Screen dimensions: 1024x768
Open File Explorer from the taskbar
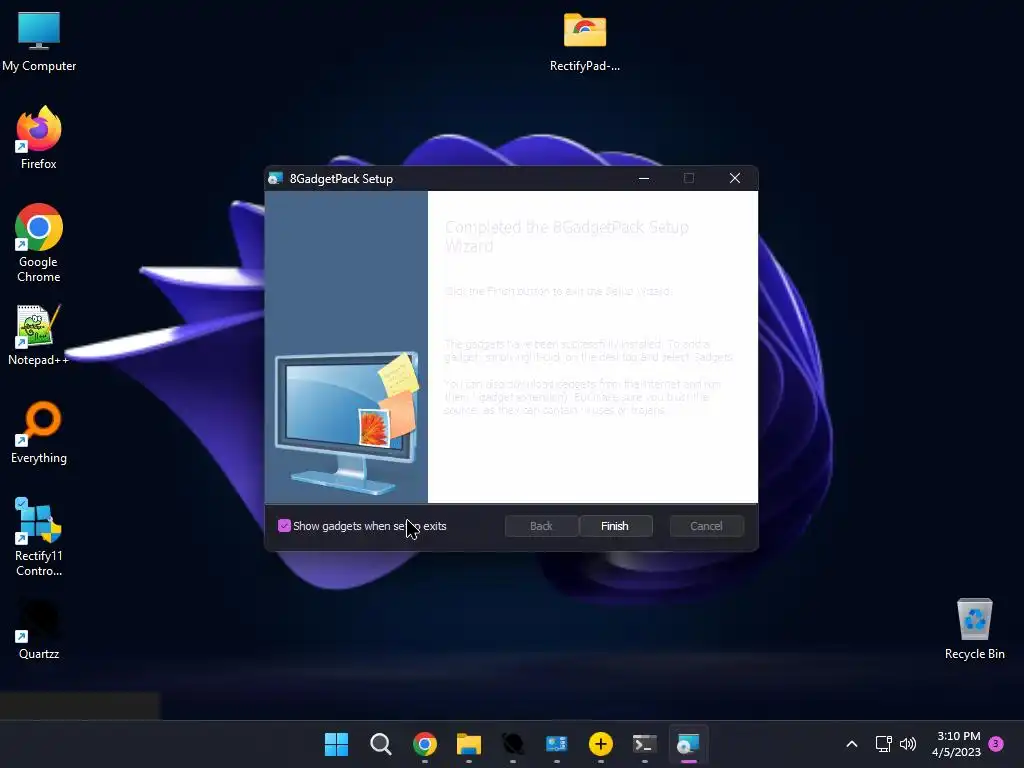pyautogui.click(x=469, y=744)
